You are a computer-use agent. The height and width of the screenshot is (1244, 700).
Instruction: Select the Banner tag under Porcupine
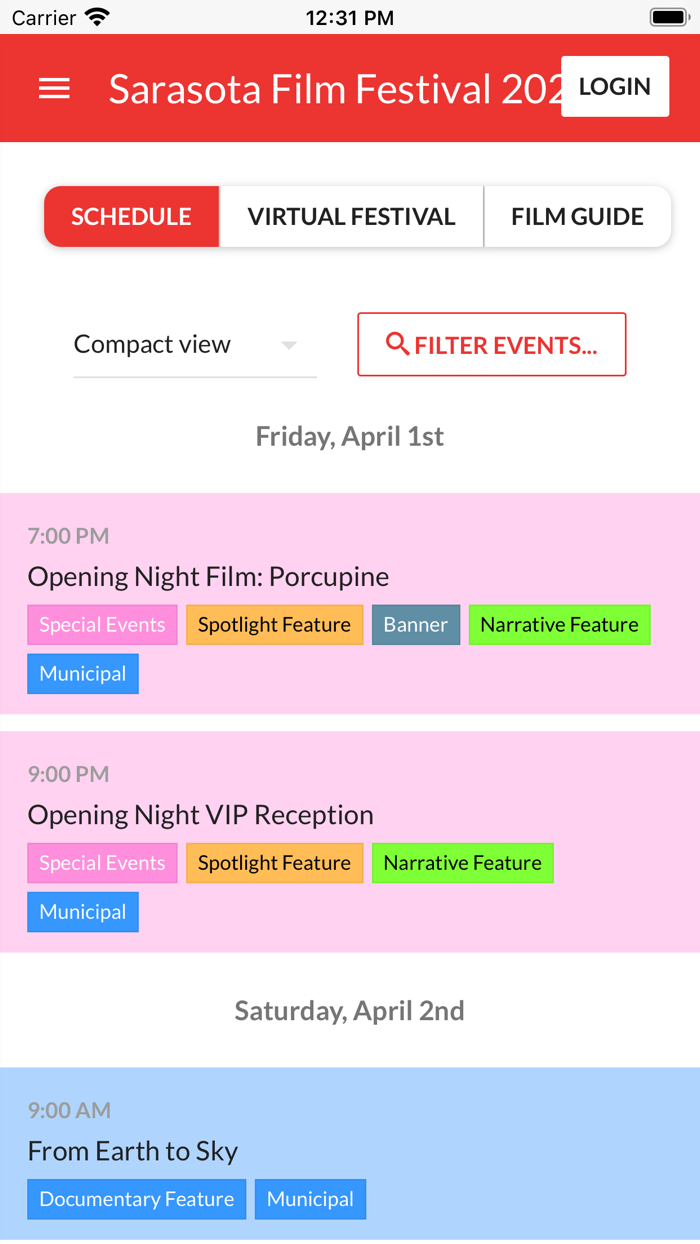click(415, 624)
